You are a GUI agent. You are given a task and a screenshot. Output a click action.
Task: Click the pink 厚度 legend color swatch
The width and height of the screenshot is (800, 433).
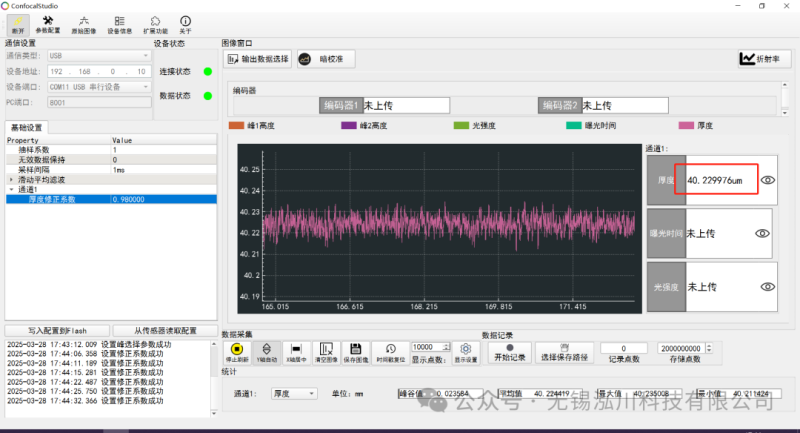[x=686, y=126]
